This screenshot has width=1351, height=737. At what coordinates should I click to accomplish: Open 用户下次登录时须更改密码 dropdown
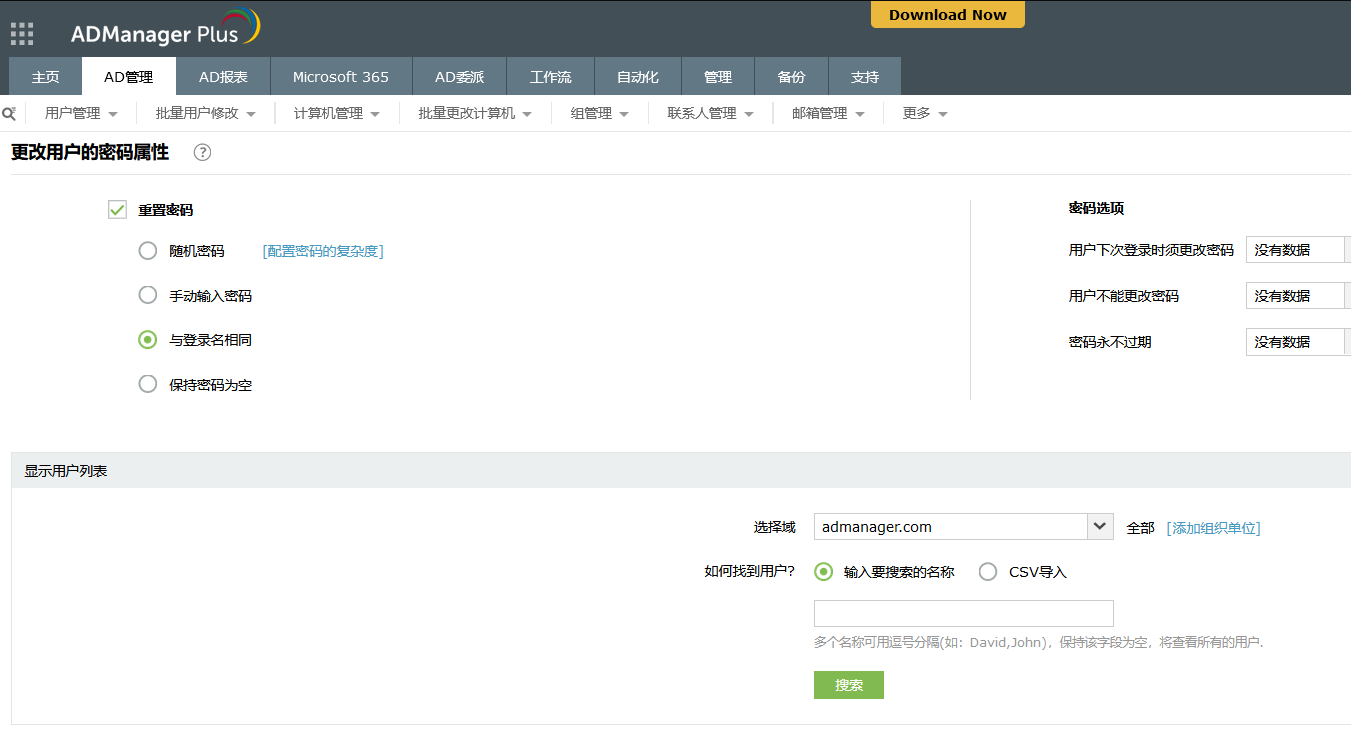point(1297,250)
